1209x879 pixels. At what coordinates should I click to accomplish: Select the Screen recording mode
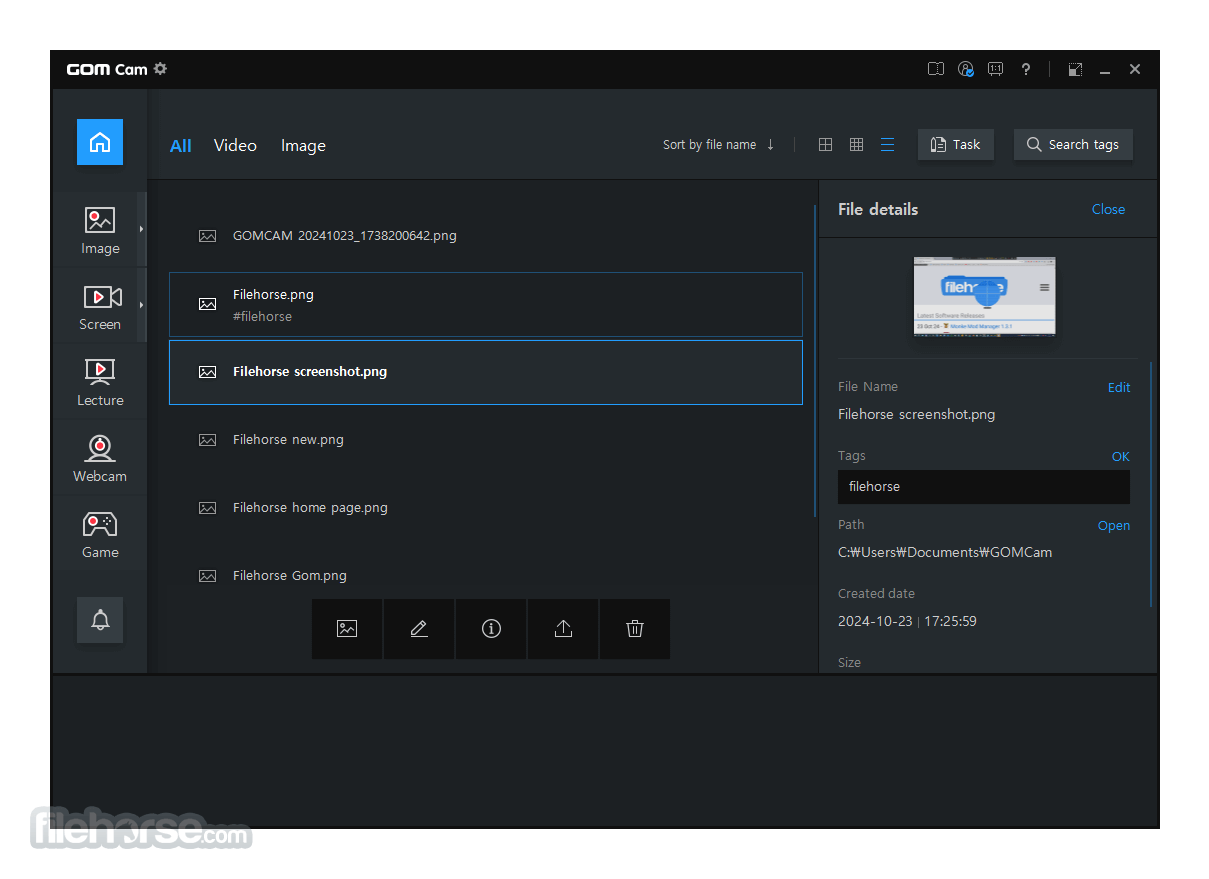point(100,307)
